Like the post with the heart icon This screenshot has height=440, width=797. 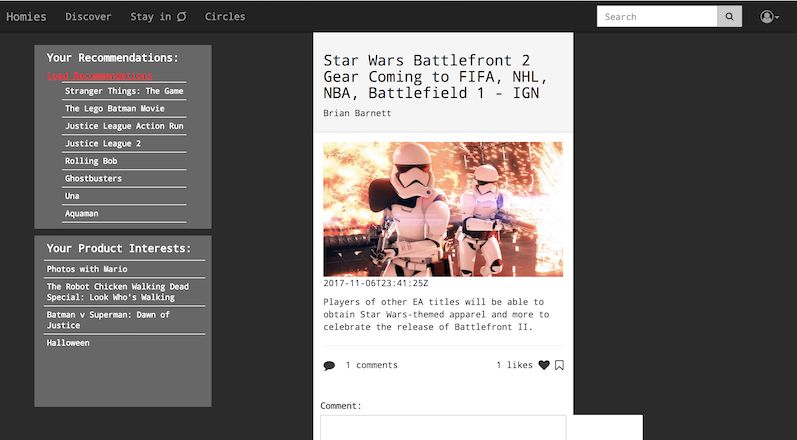544,365
